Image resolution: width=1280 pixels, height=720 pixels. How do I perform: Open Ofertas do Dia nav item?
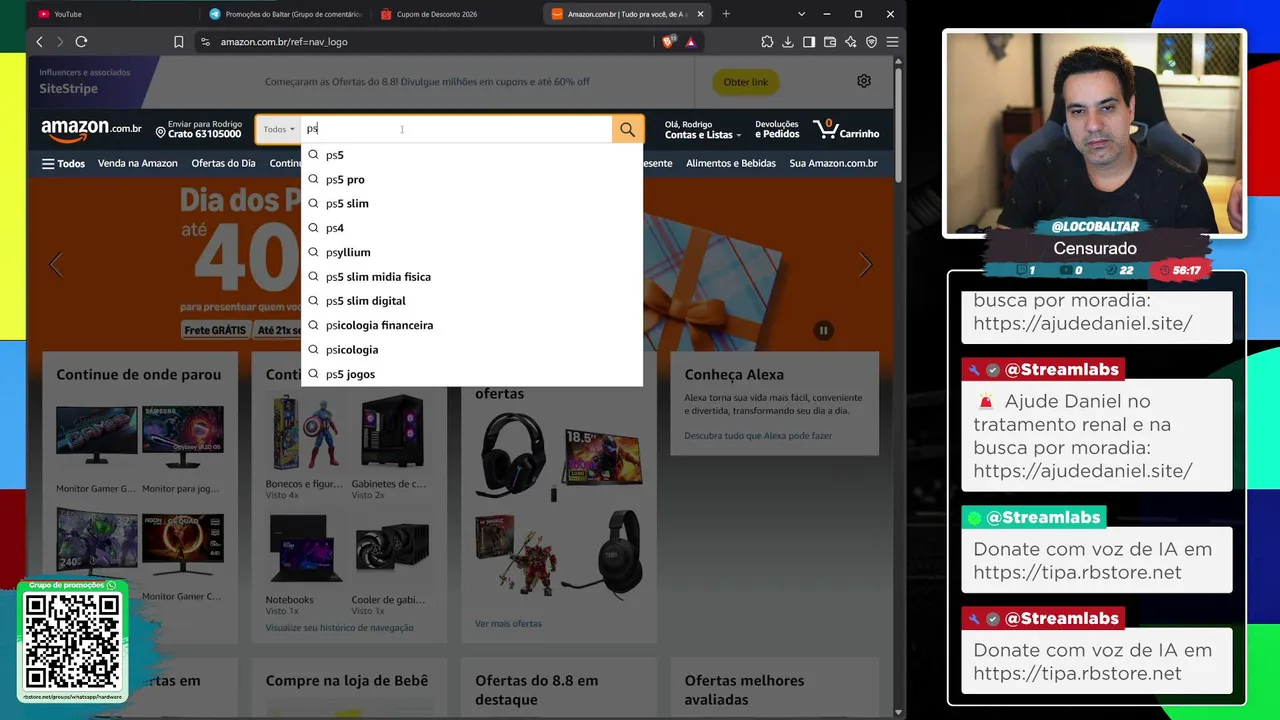(223, 163)
